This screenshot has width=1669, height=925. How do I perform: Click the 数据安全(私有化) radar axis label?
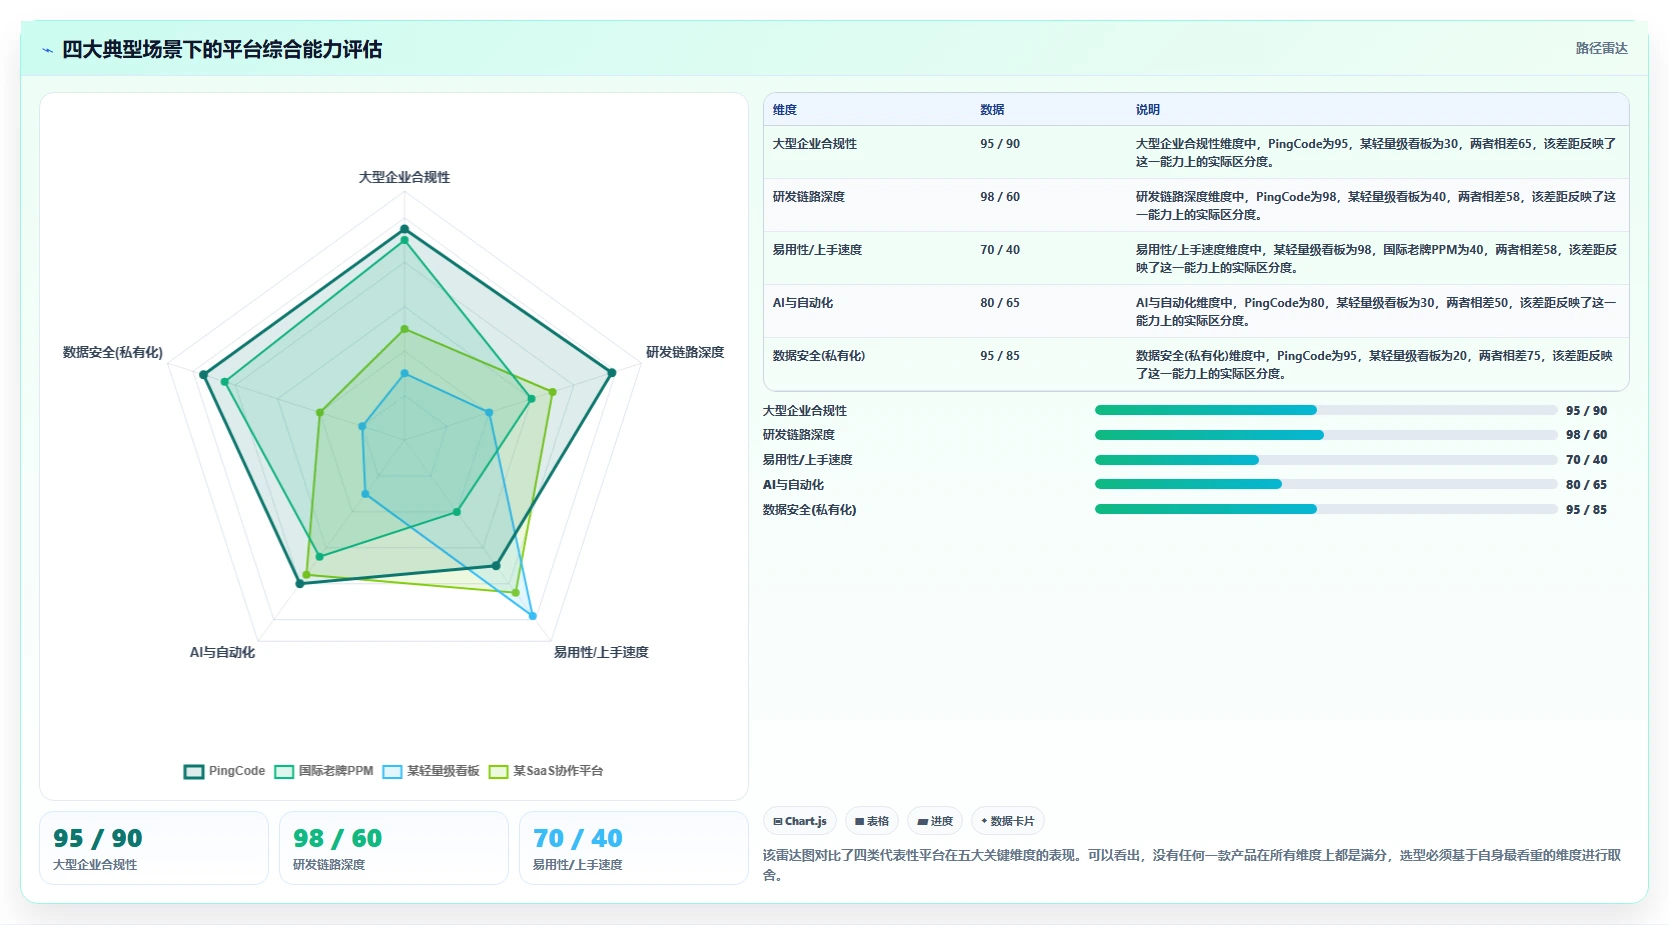point(113,352)
